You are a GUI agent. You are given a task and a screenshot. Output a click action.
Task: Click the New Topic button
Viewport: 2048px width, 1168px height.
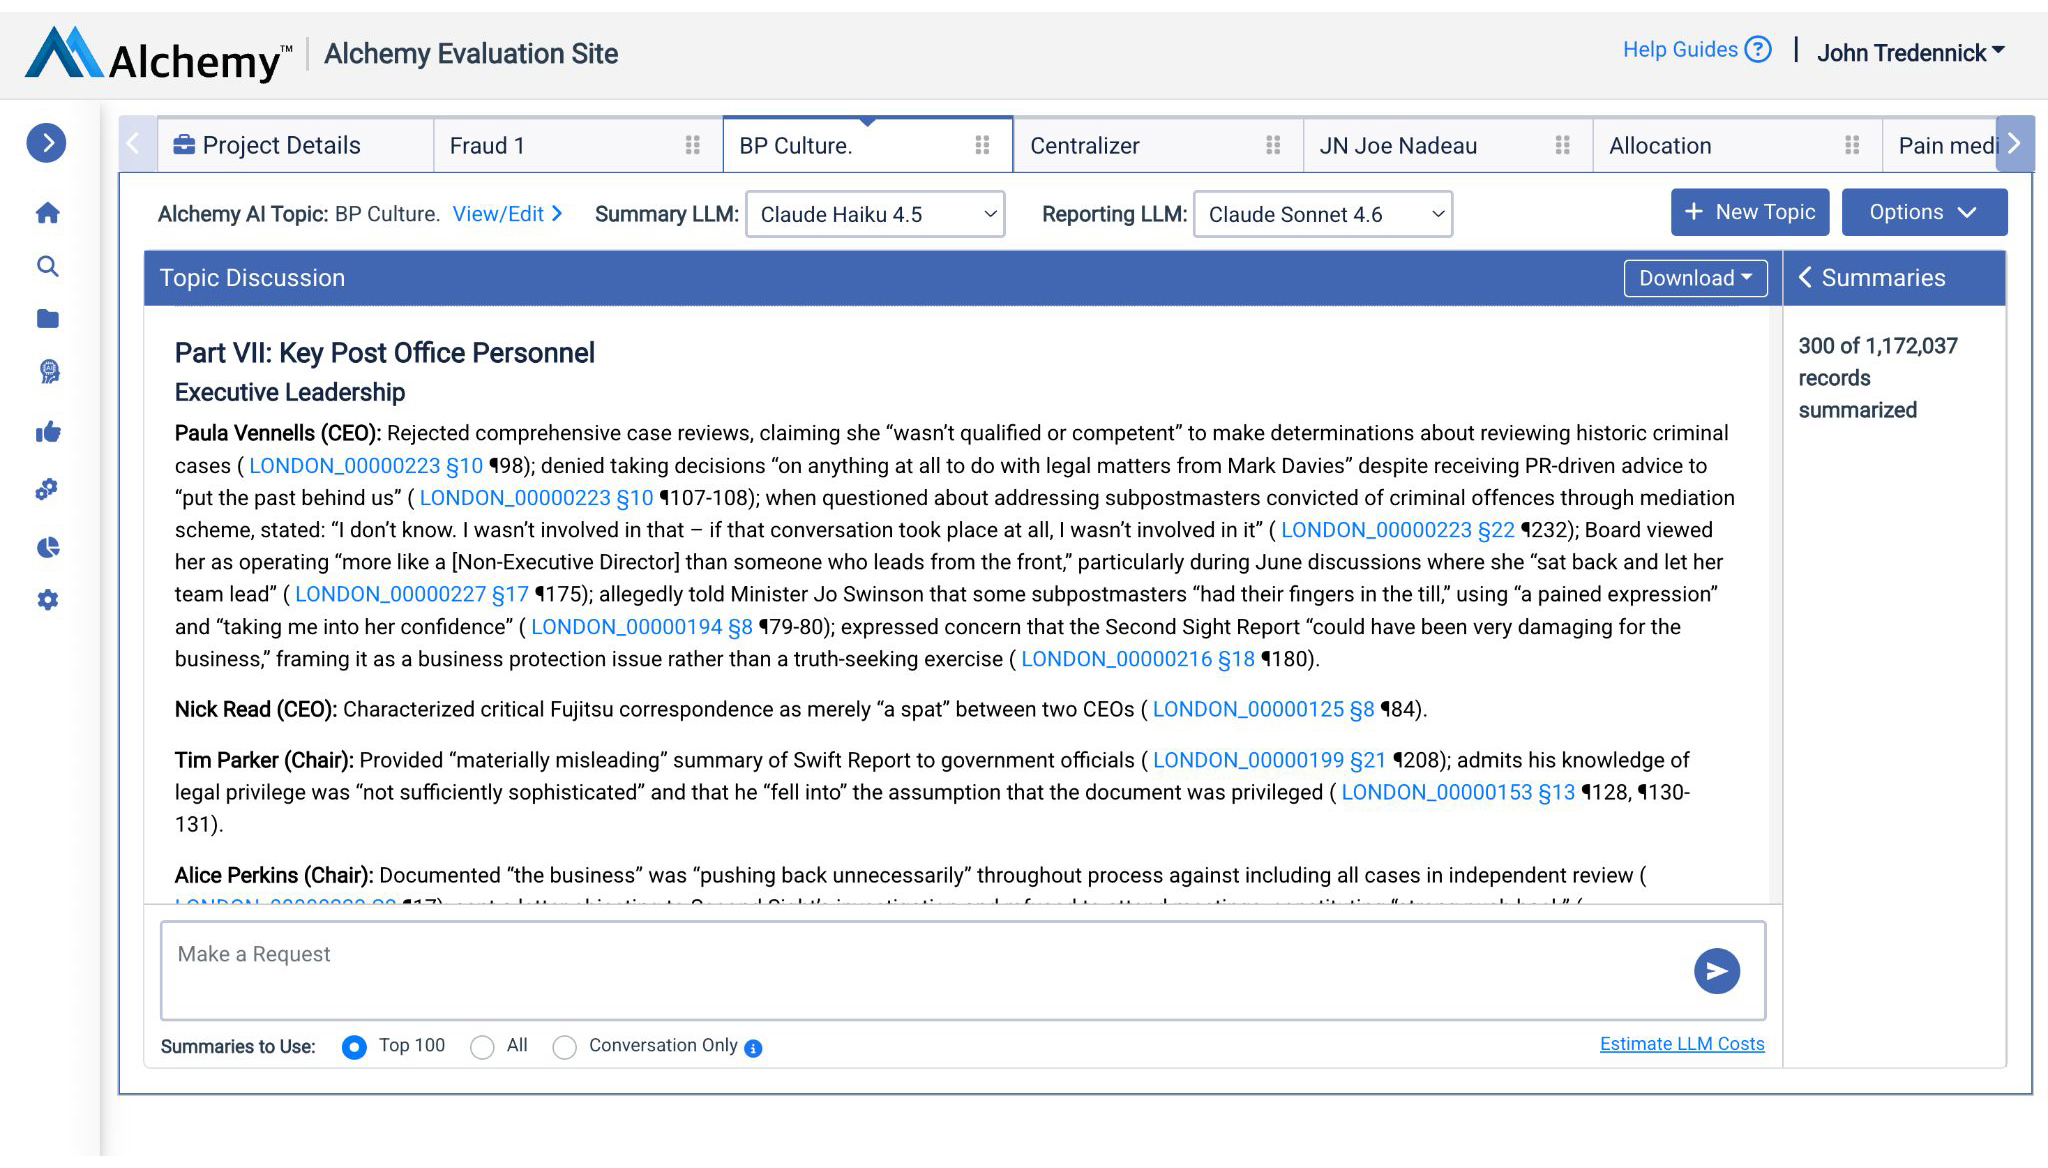[1749, 212]
